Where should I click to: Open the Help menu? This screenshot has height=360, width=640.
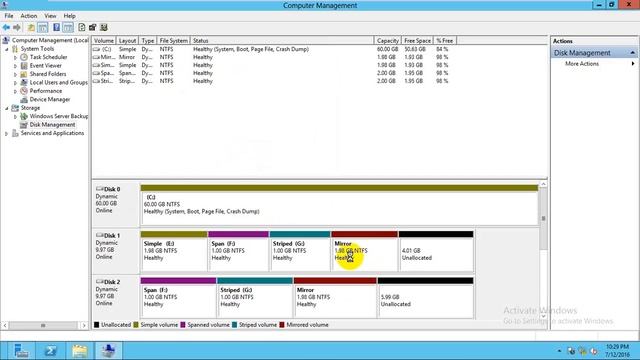pos(69,16)
